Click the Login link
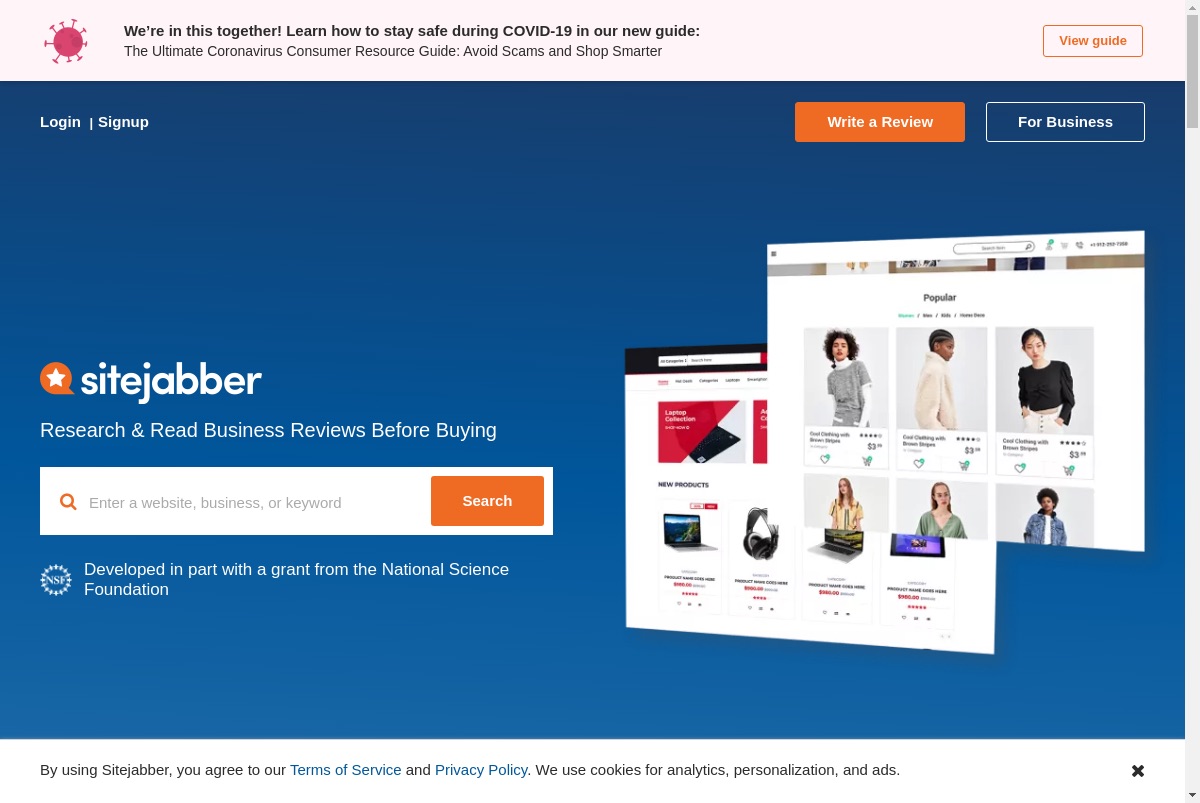 60,122
